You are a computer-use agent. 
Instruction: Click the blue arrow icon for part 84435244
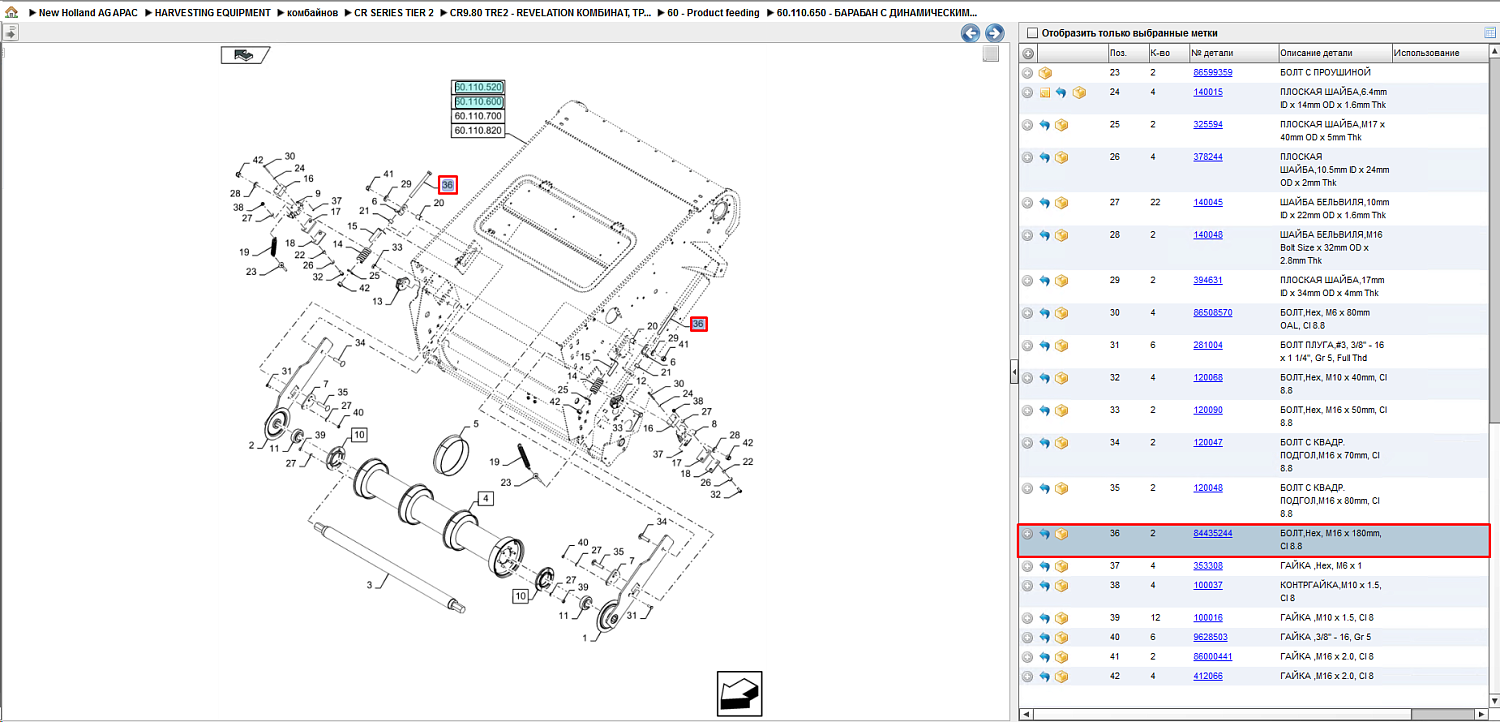(1045, 534)
